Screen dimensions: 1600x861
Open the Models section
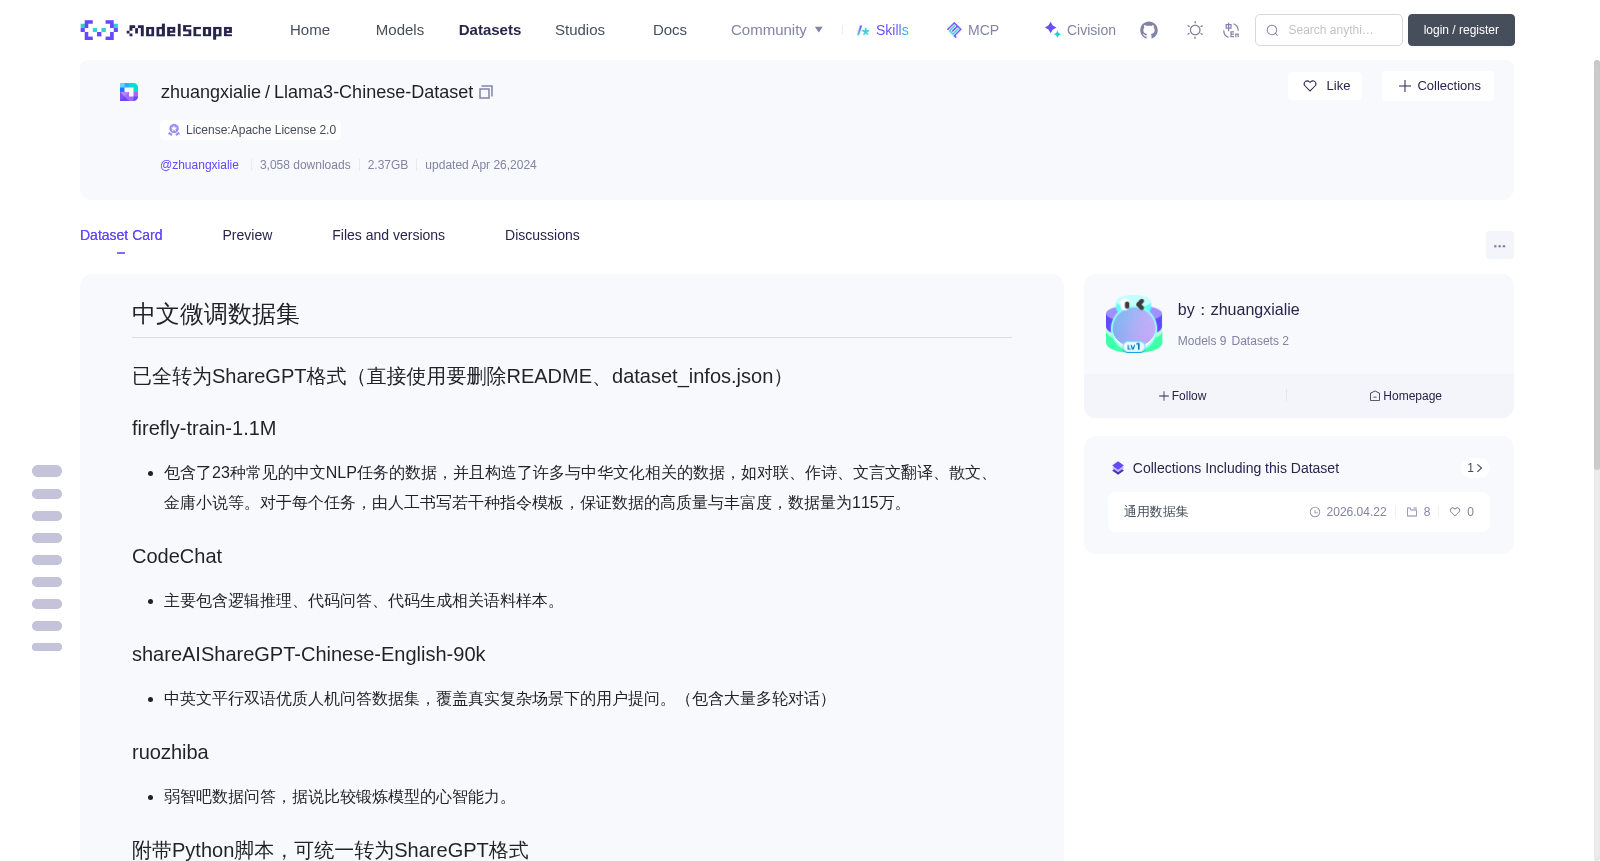[x=400, y=30]
